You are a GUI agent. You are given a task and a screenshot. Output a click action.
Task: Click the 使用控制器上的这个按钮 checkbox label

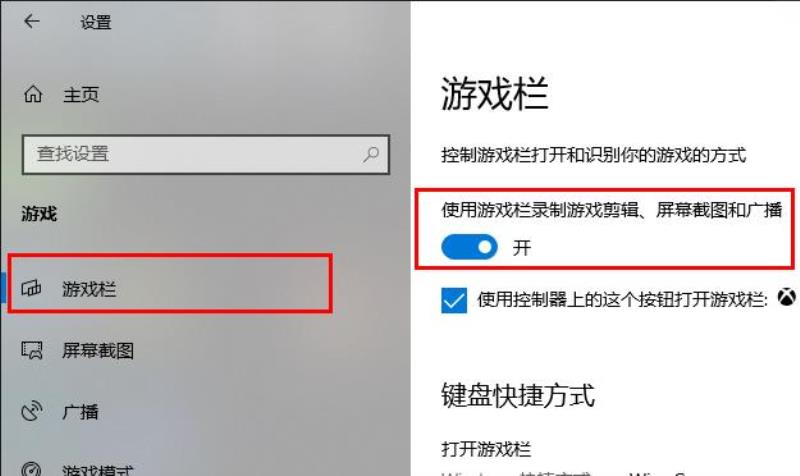point(622,299)
